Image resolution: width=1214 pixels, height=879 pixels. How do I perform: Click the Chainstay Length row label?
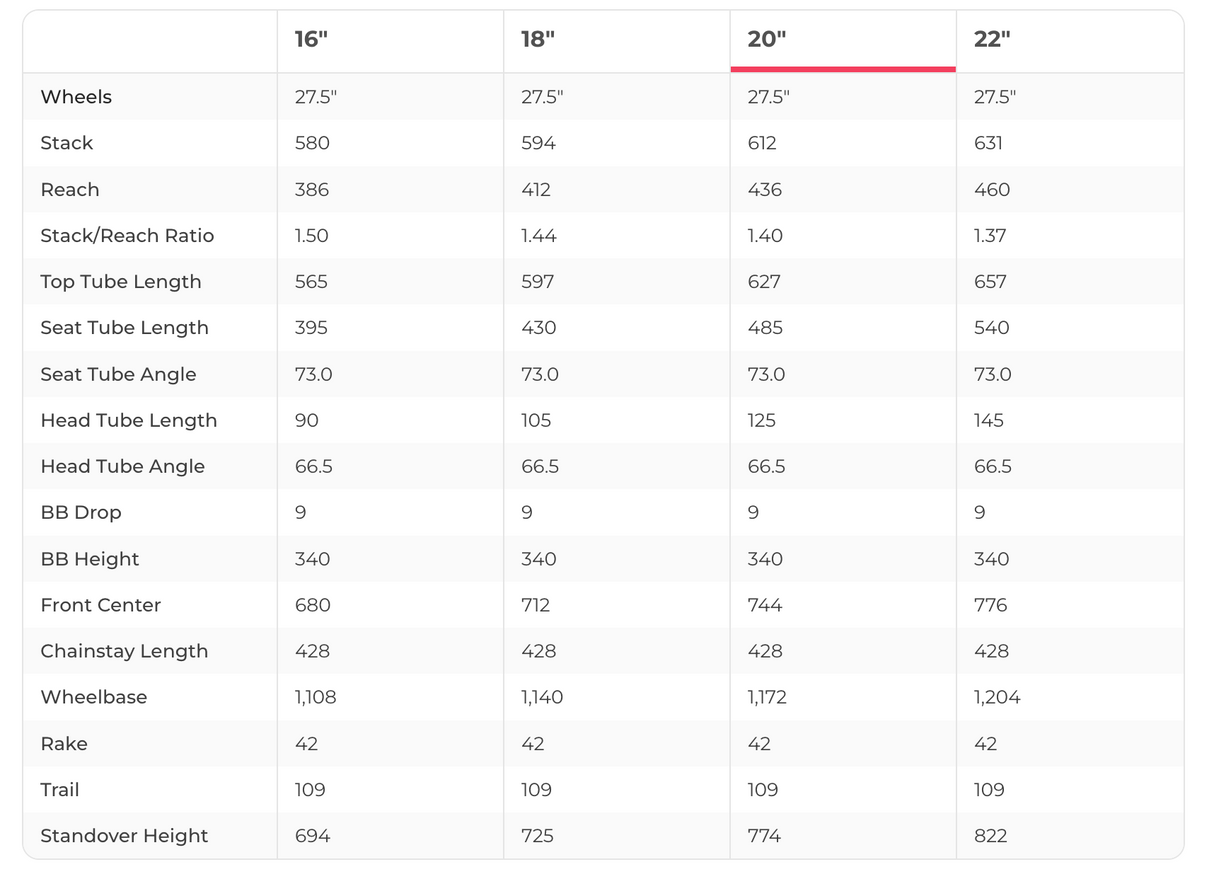pyautogui.click(x=124, y=651)
